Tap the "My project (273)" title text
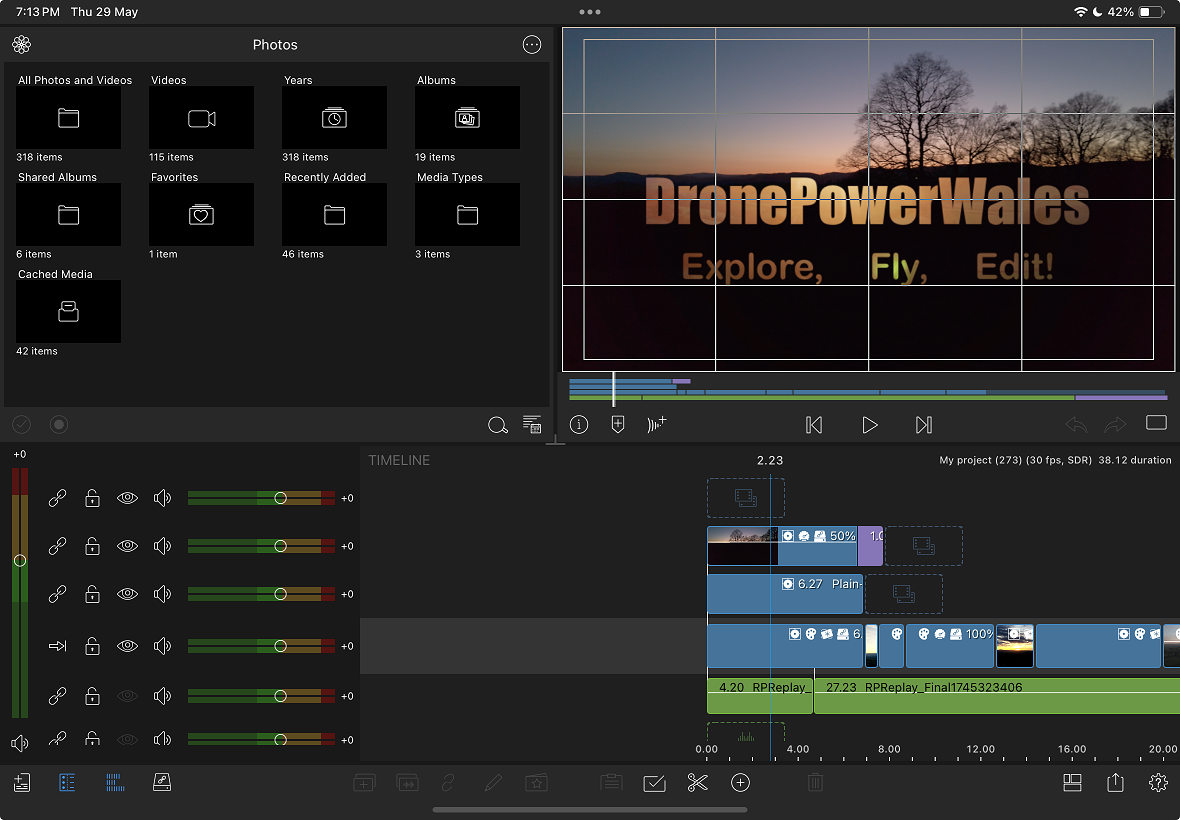This screenshot has height=820, width=1180. click(979, 460)
